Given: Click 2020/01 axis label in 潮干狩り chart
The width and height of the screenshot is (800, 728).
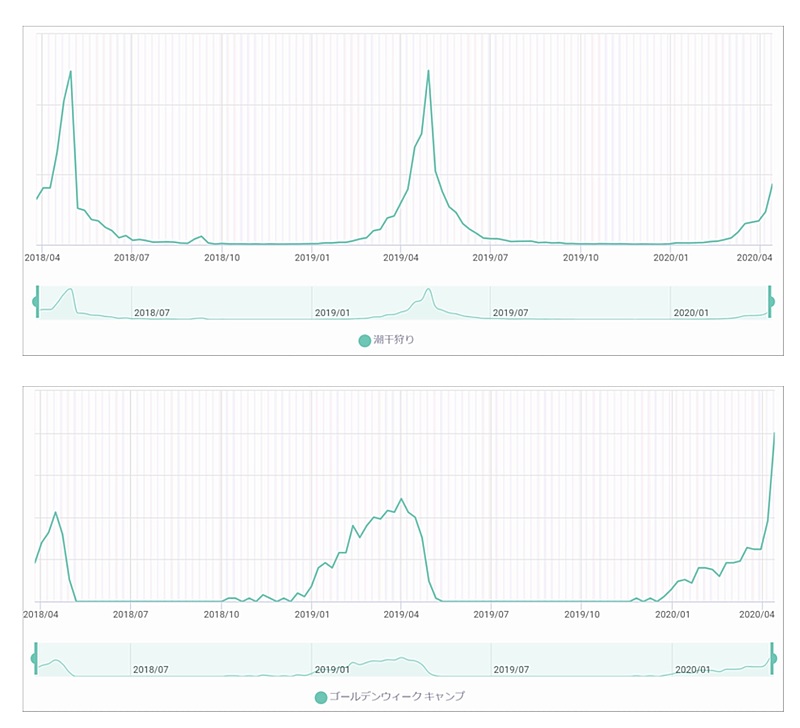Looking at the screenshot, I should click(x=671, y=258).
